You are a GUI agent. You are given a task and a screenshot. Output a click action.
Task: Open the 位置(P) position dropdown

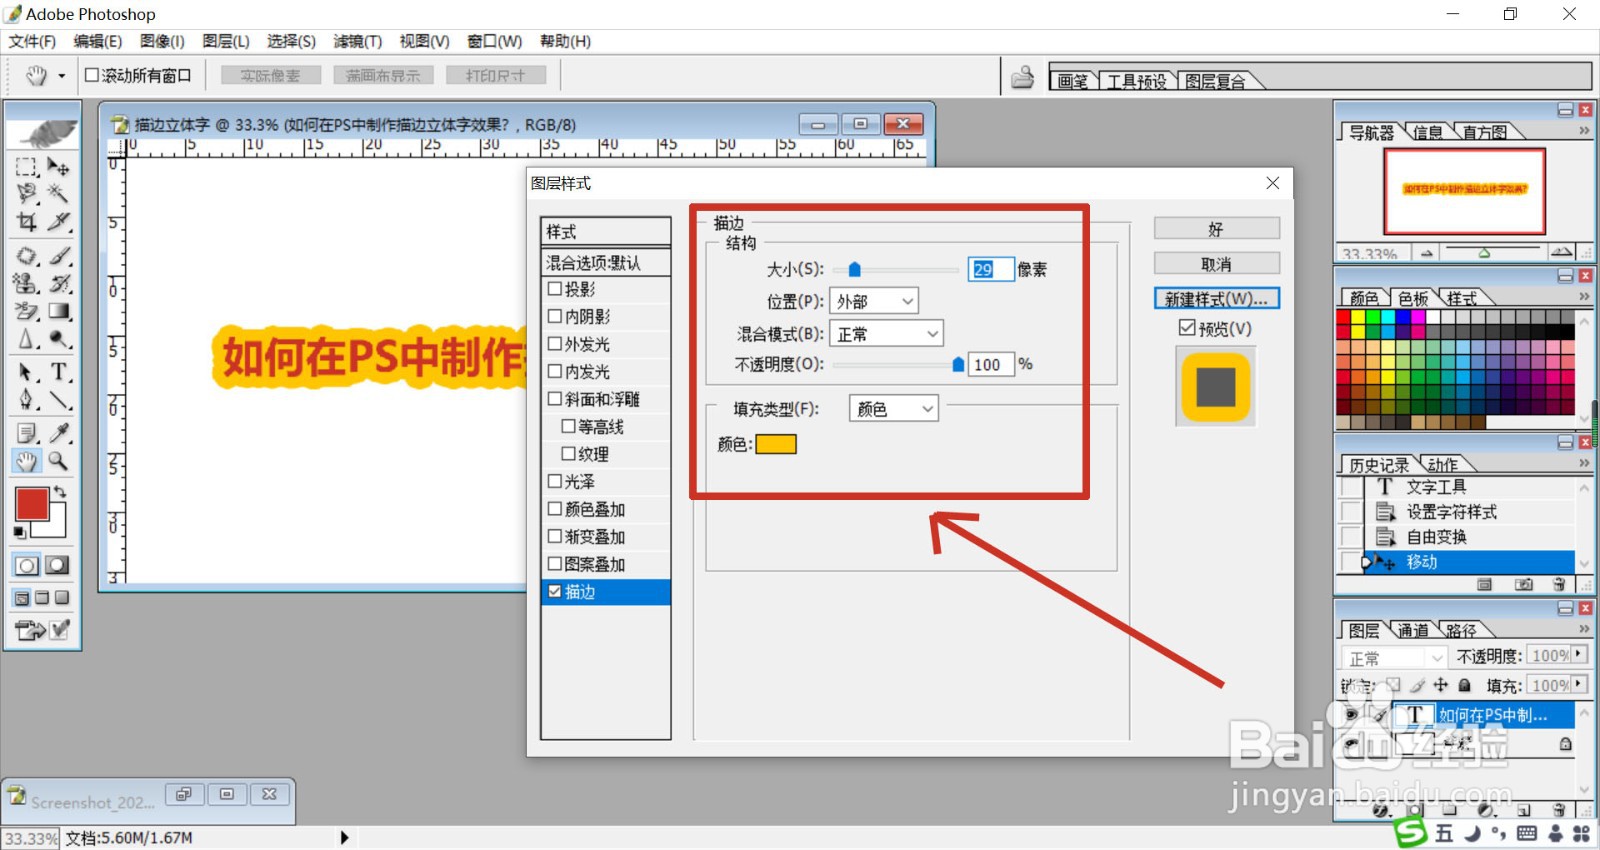coord(874,301)
